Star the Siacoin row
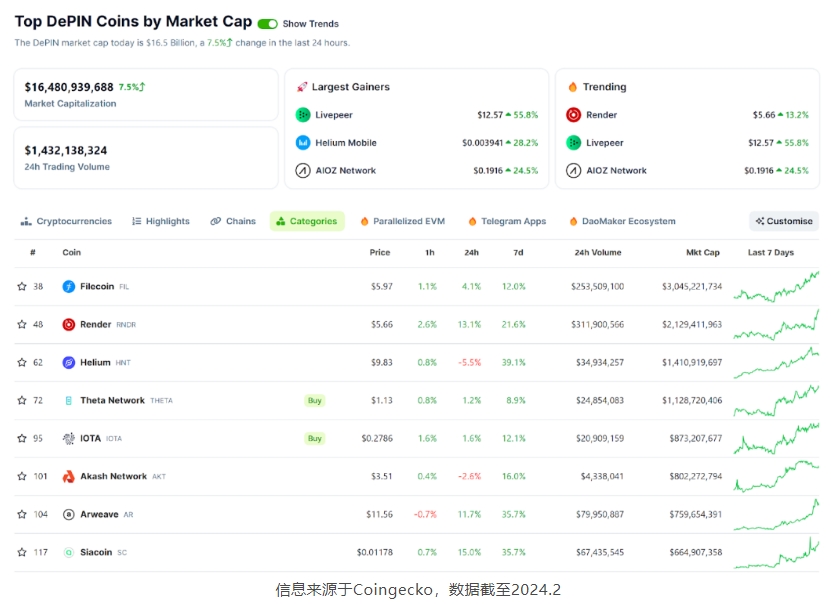This screenshot has height=604, width=831. click(x=22, y=552)
